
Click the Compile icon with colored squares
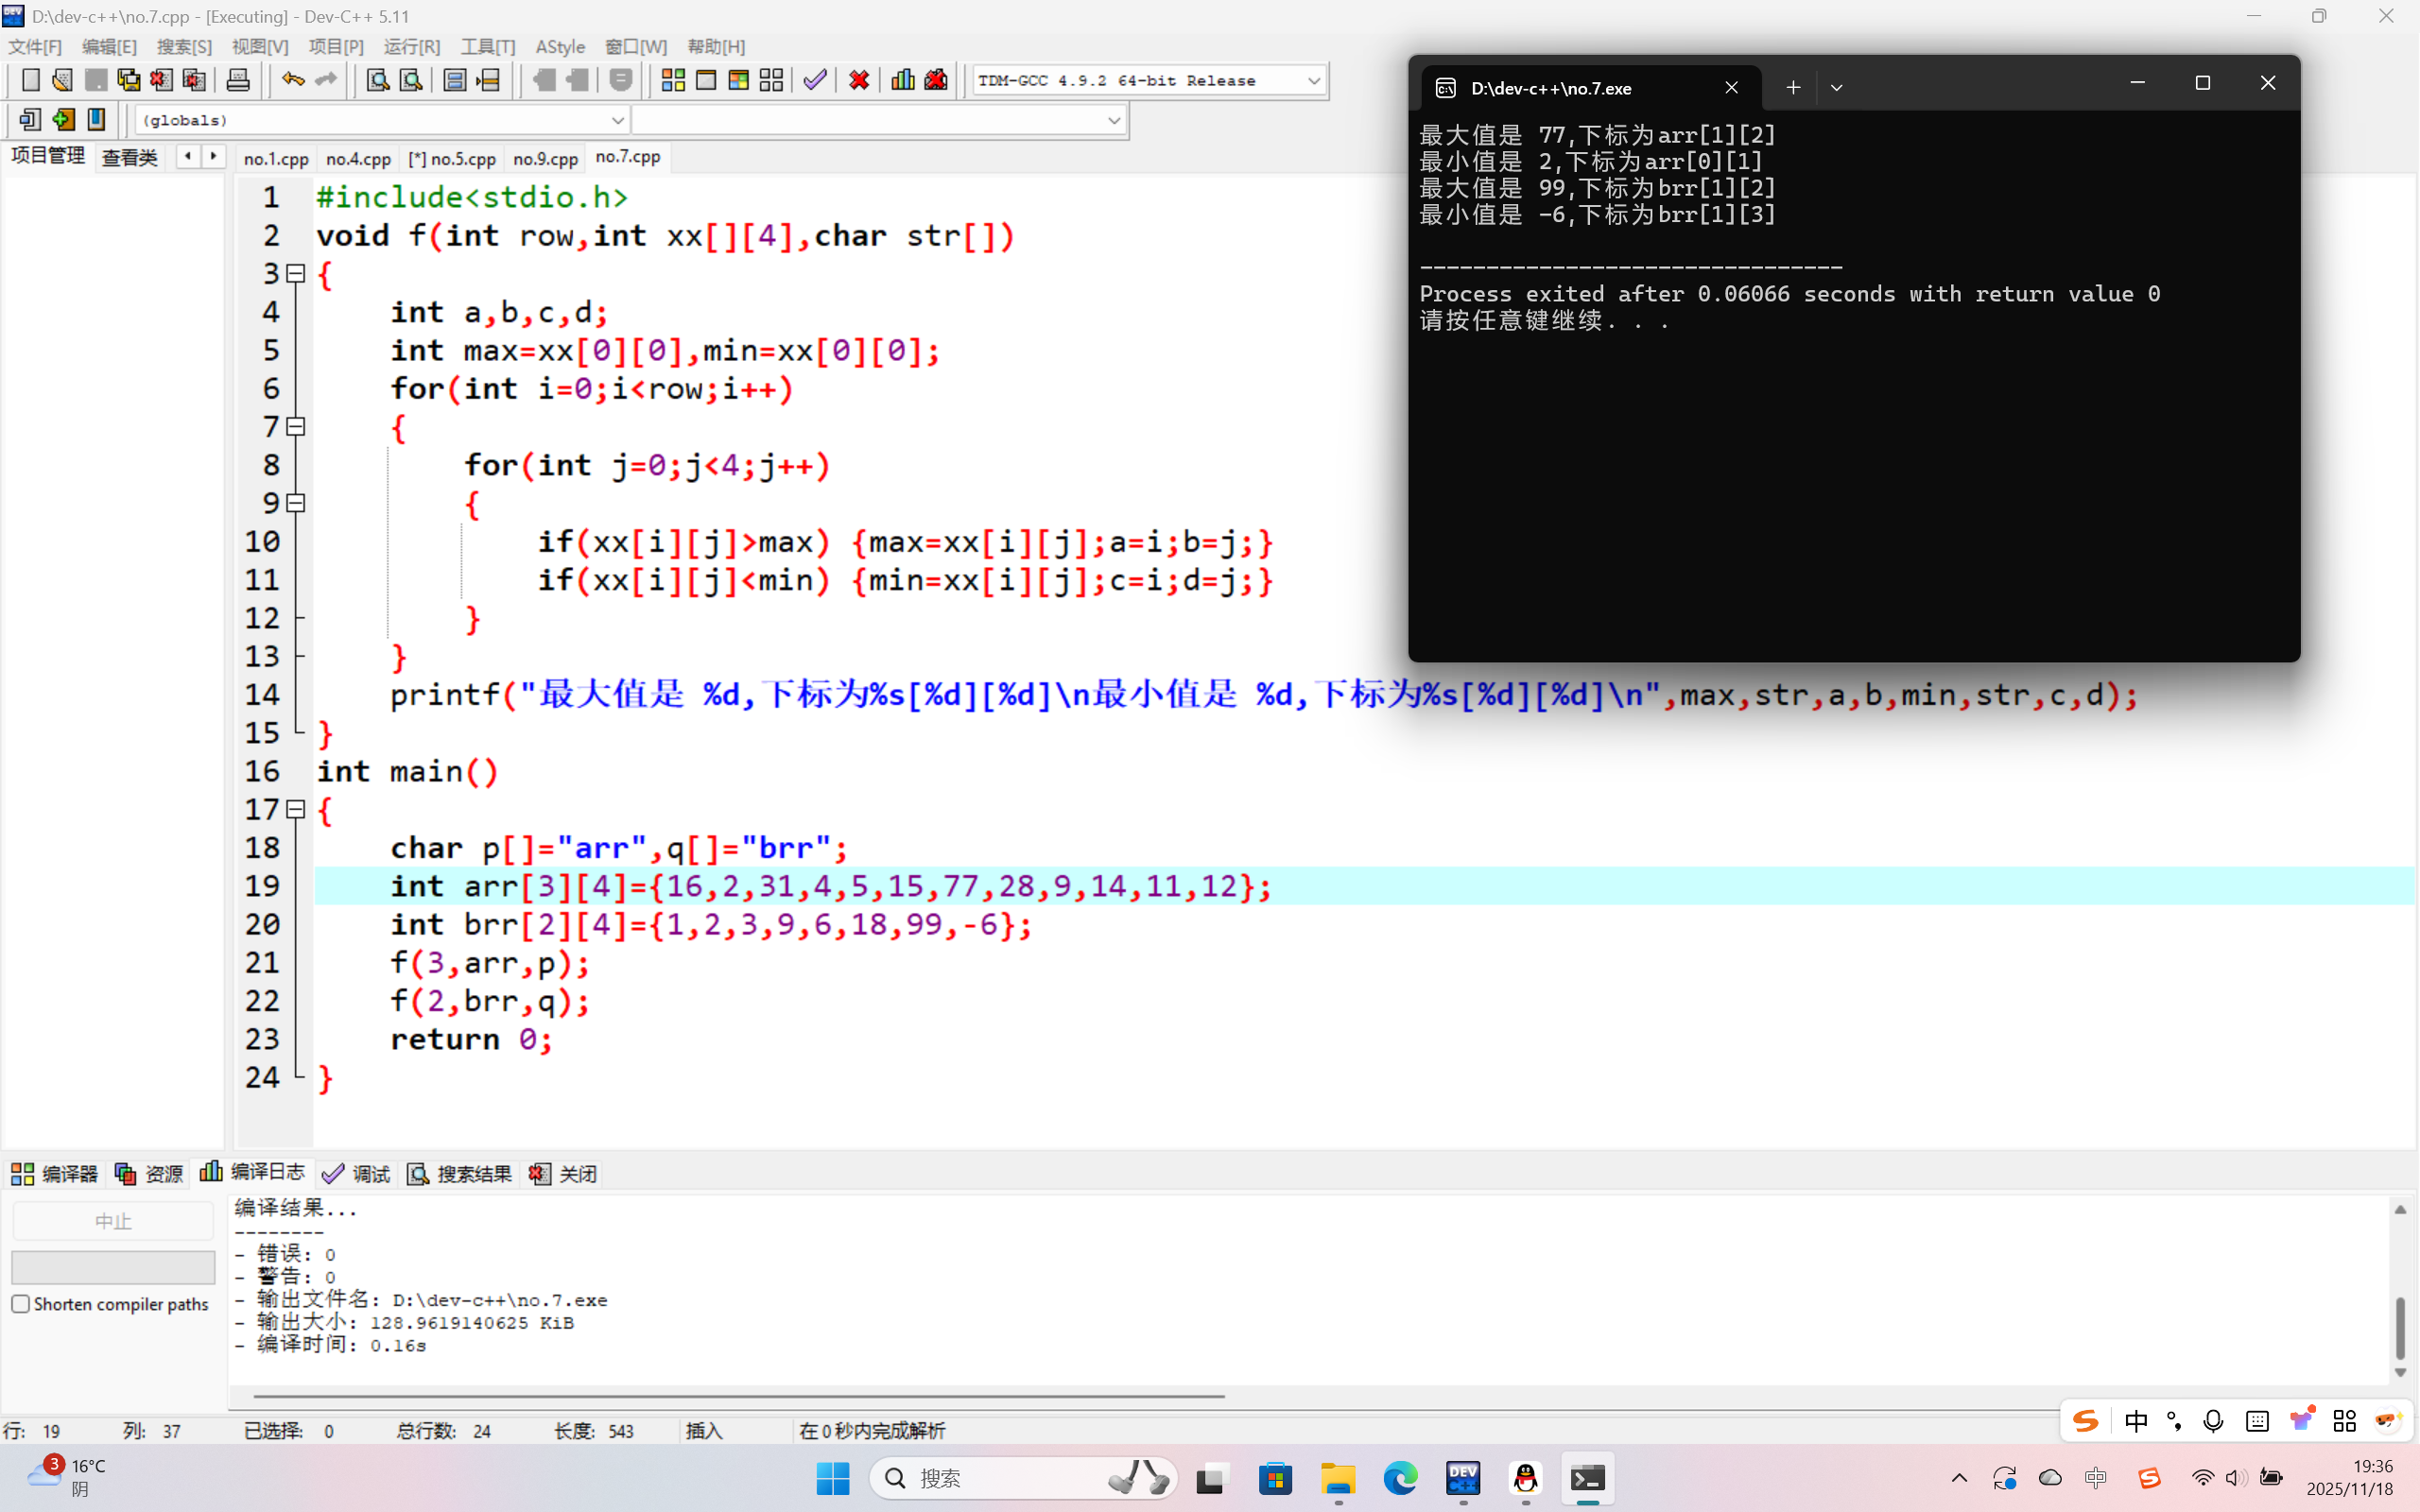click(673, 80)
